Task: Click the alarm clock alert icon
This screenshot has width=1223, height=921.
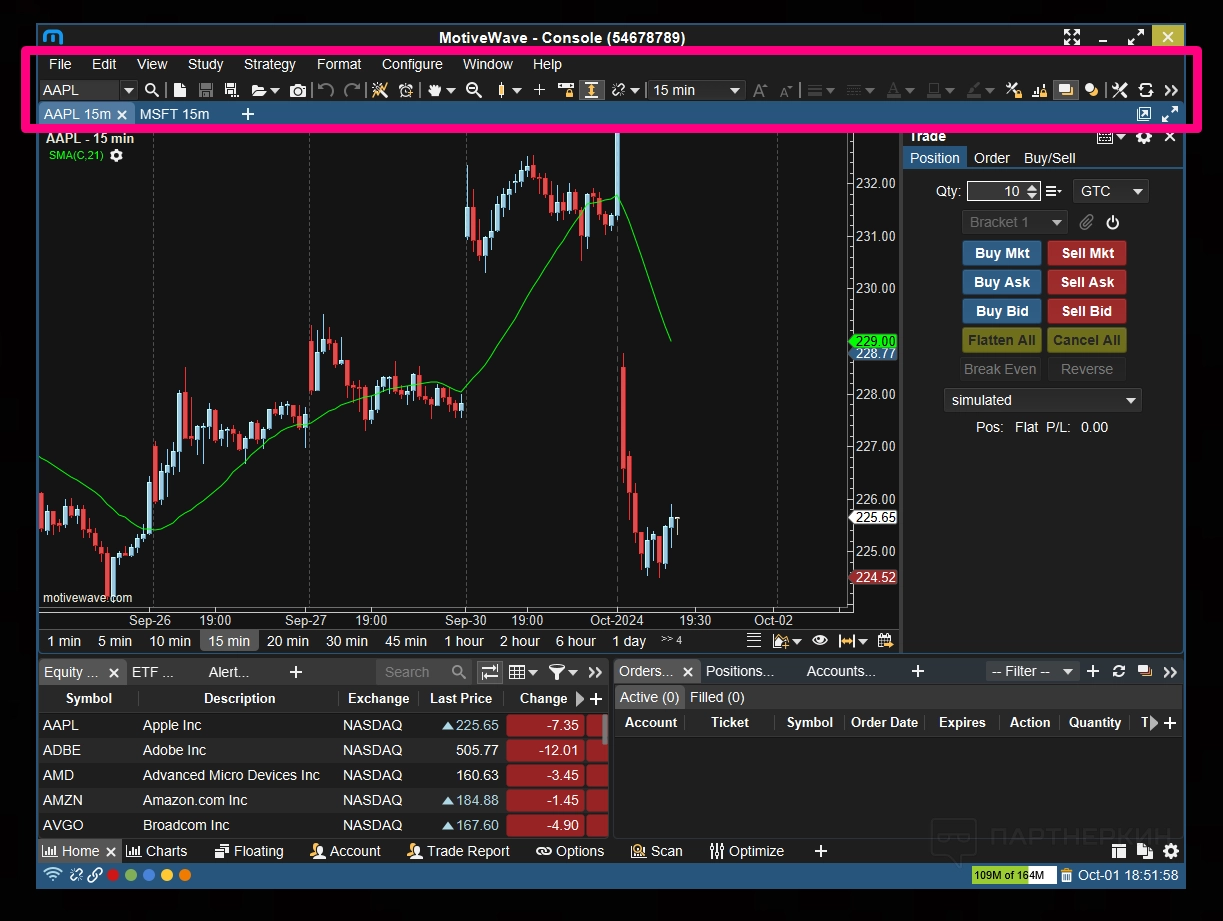Action: (406, 90)
